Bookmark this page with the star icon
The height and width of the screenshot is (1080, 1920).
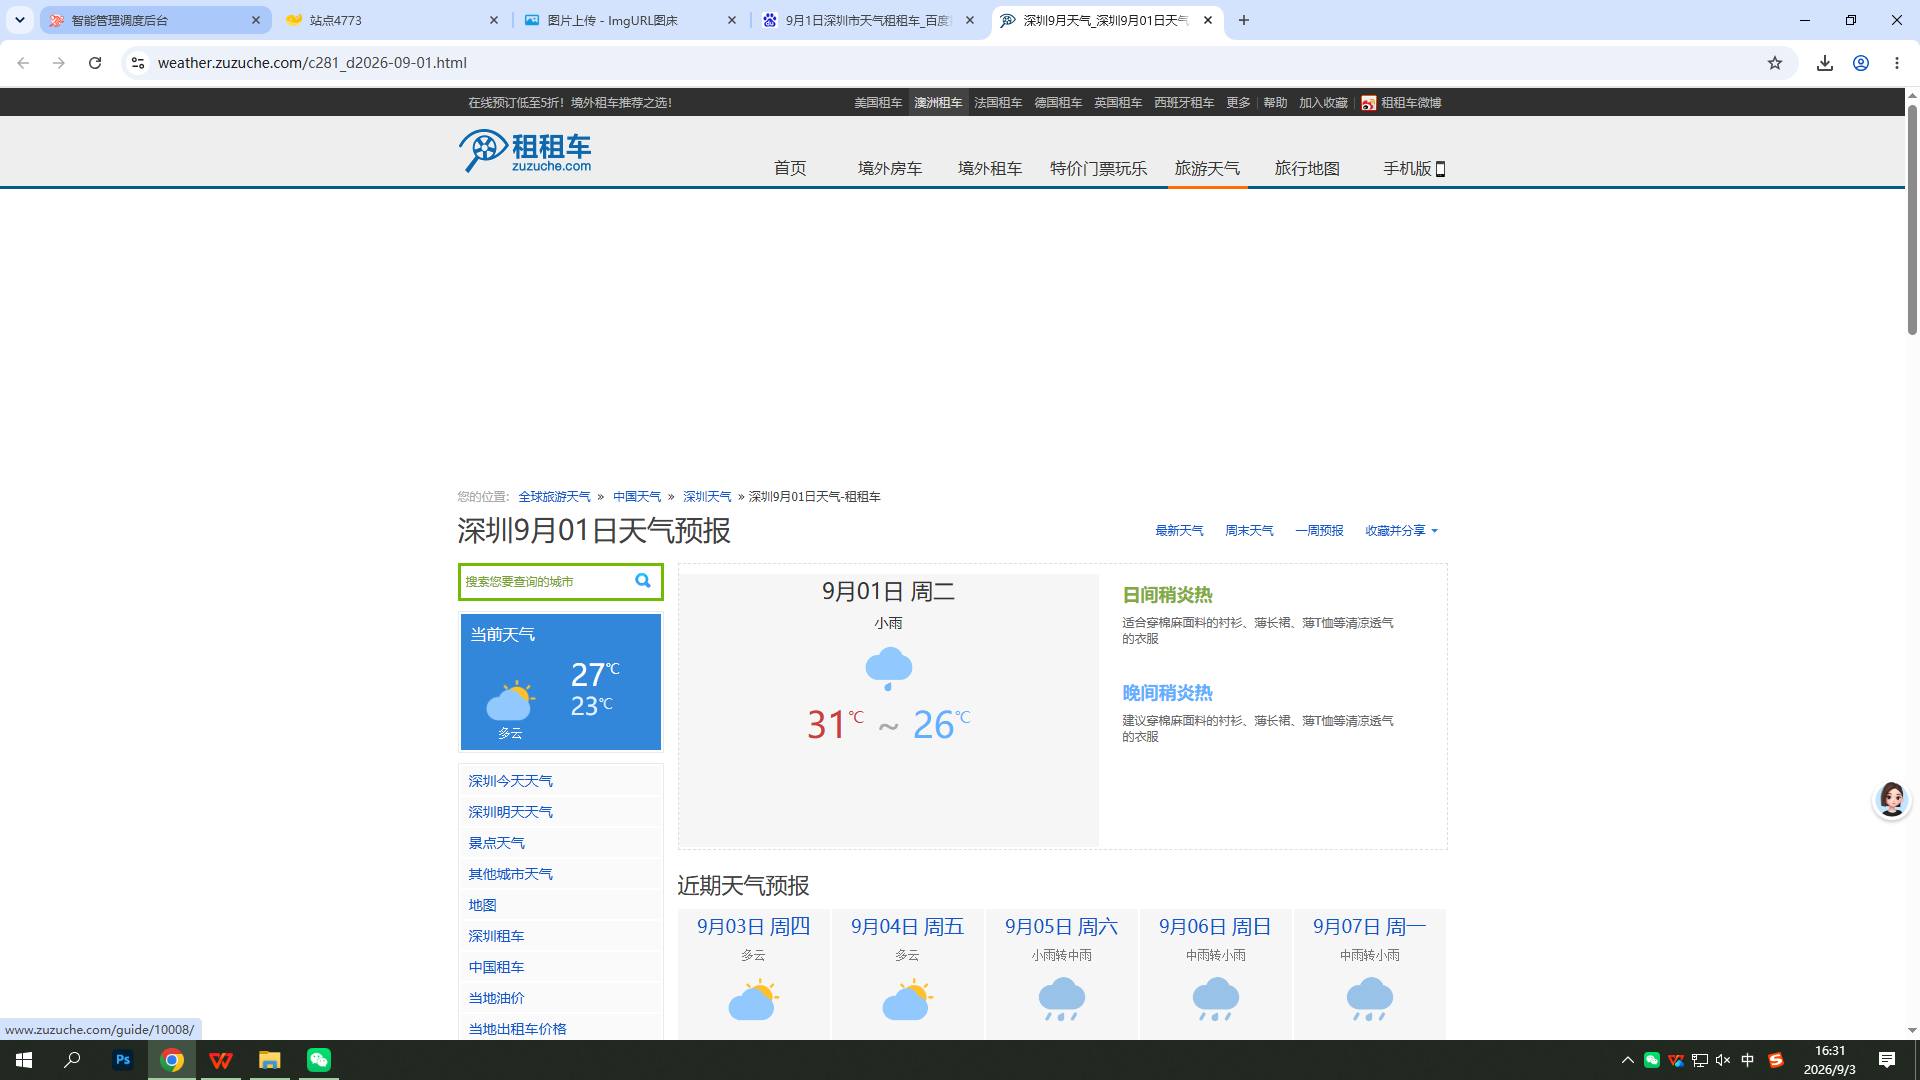pos(1775,63)
